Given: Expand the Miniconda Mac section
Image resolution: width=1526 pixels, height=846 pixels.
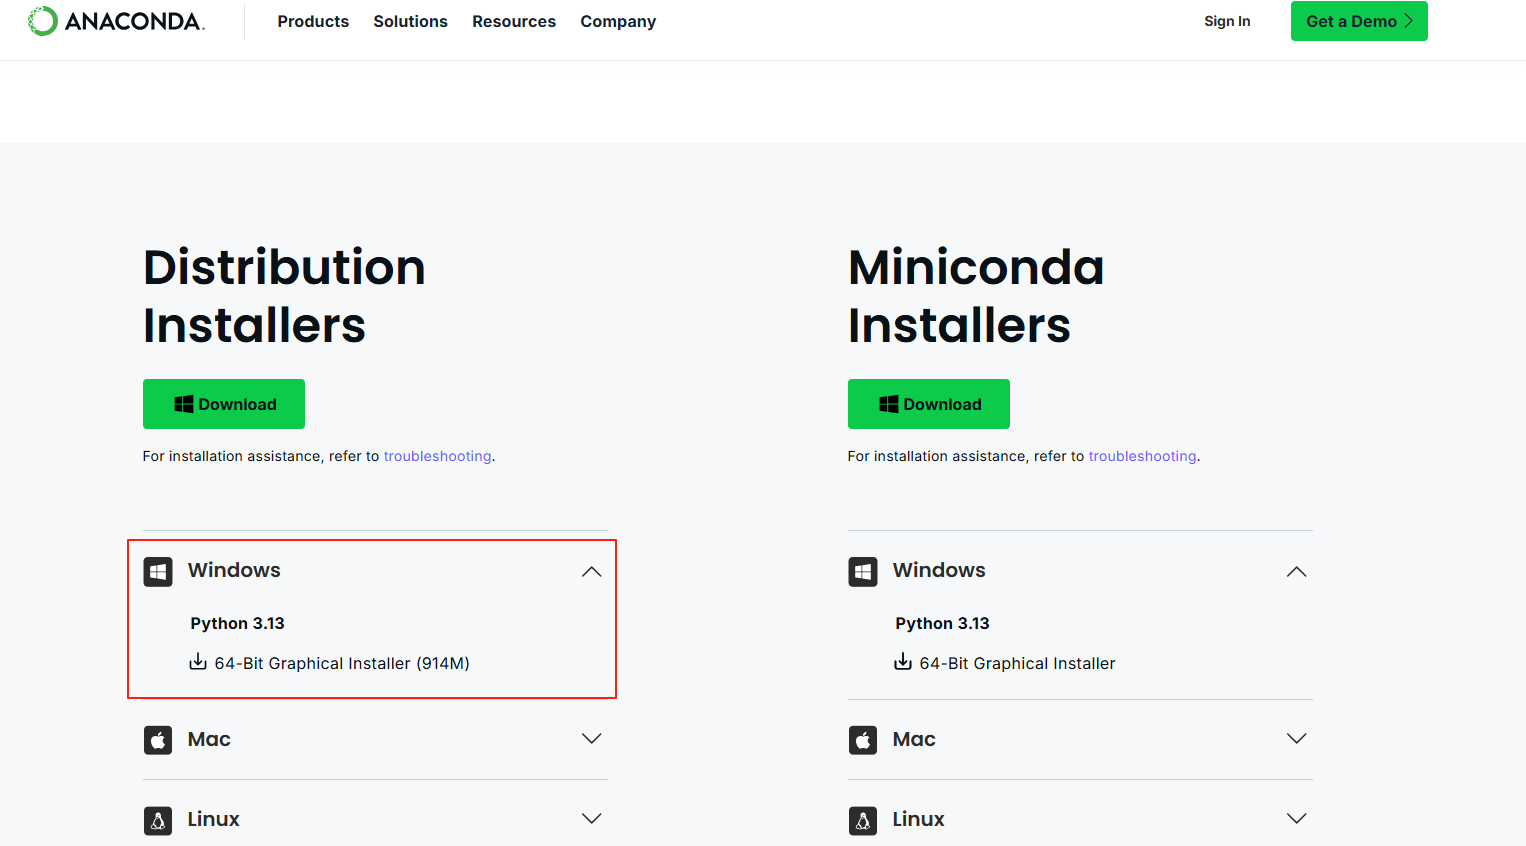Looking at the screenshot, I should pyautogui.click(x=1297, y=739).
